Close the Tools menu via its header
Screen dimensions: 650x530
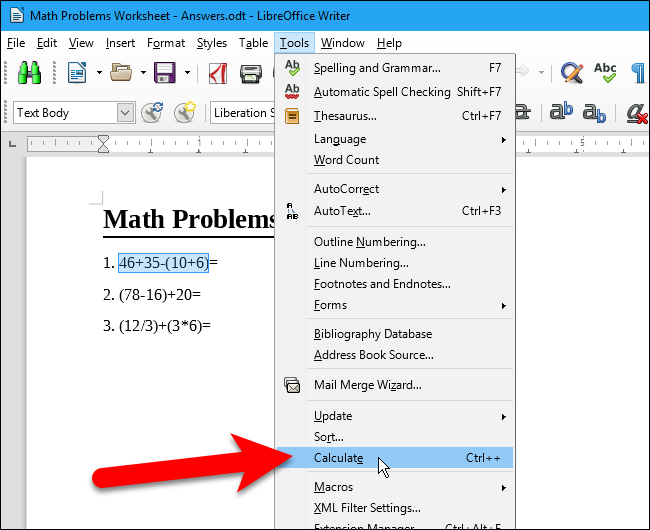point(294,43)
